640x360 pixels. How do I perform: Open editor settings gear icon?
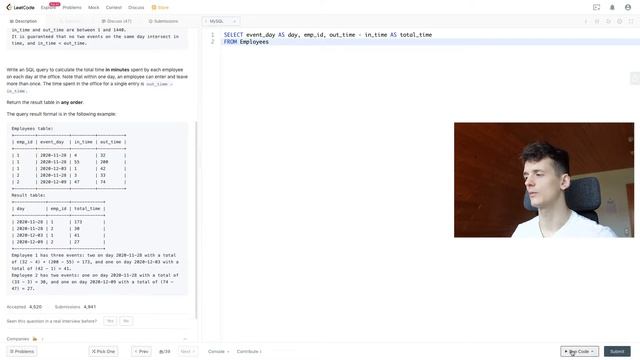(x=620, y=21)
